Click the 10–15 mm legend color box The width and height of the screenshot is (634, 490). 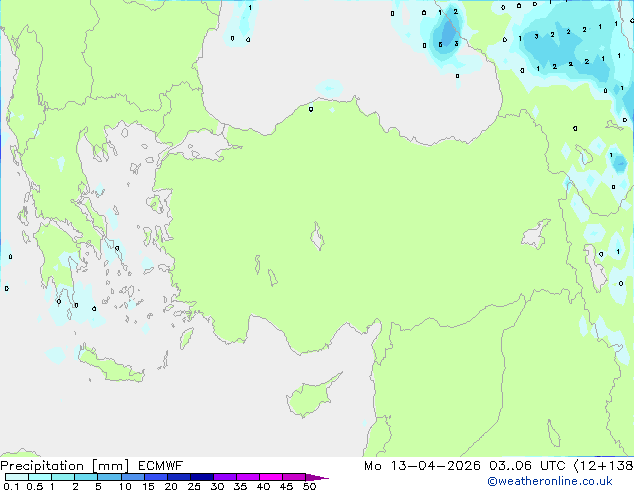tap(132, 477)
